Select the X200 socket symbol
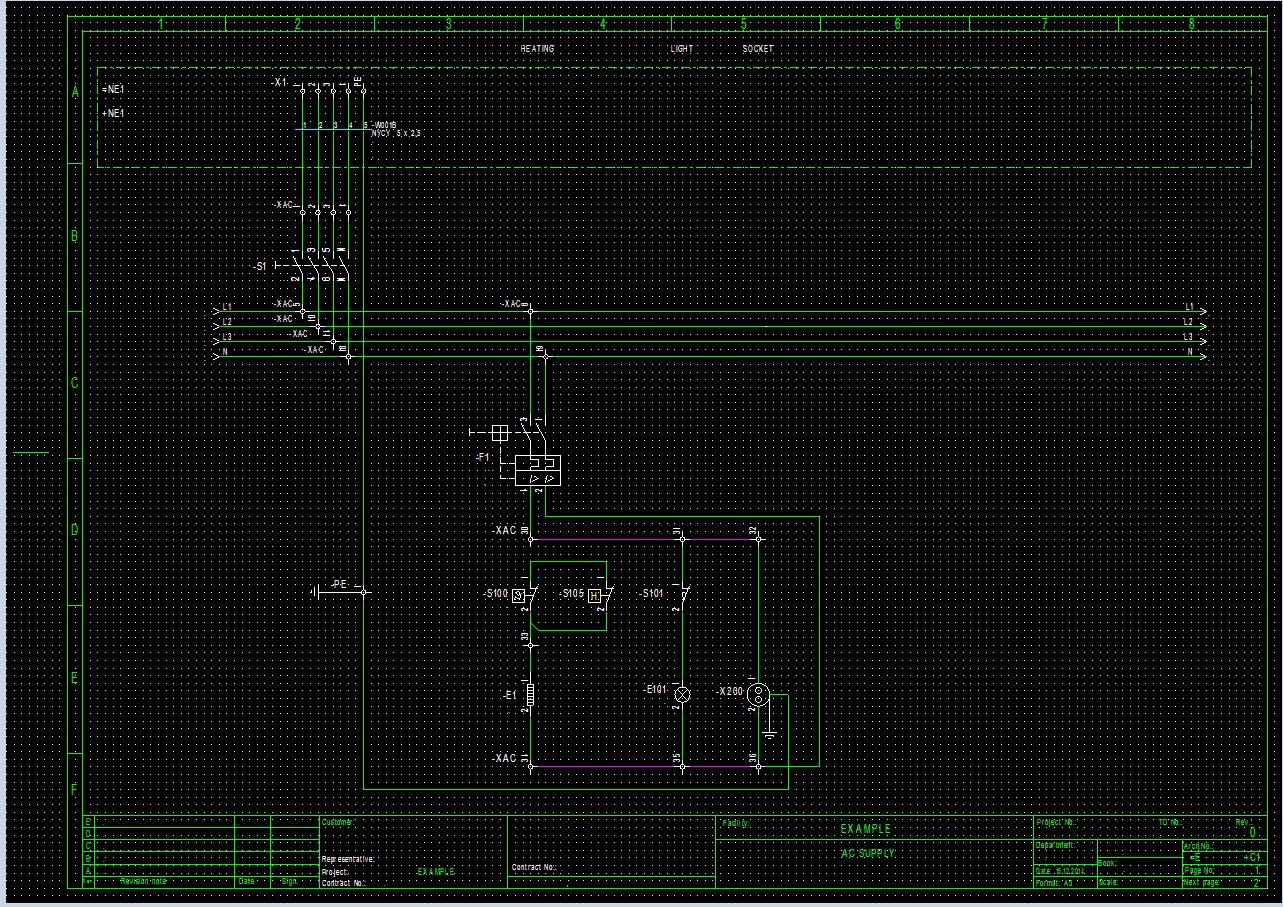This screenshot has width=1283, height=907. pyautogui.click(x=758, y=692)
